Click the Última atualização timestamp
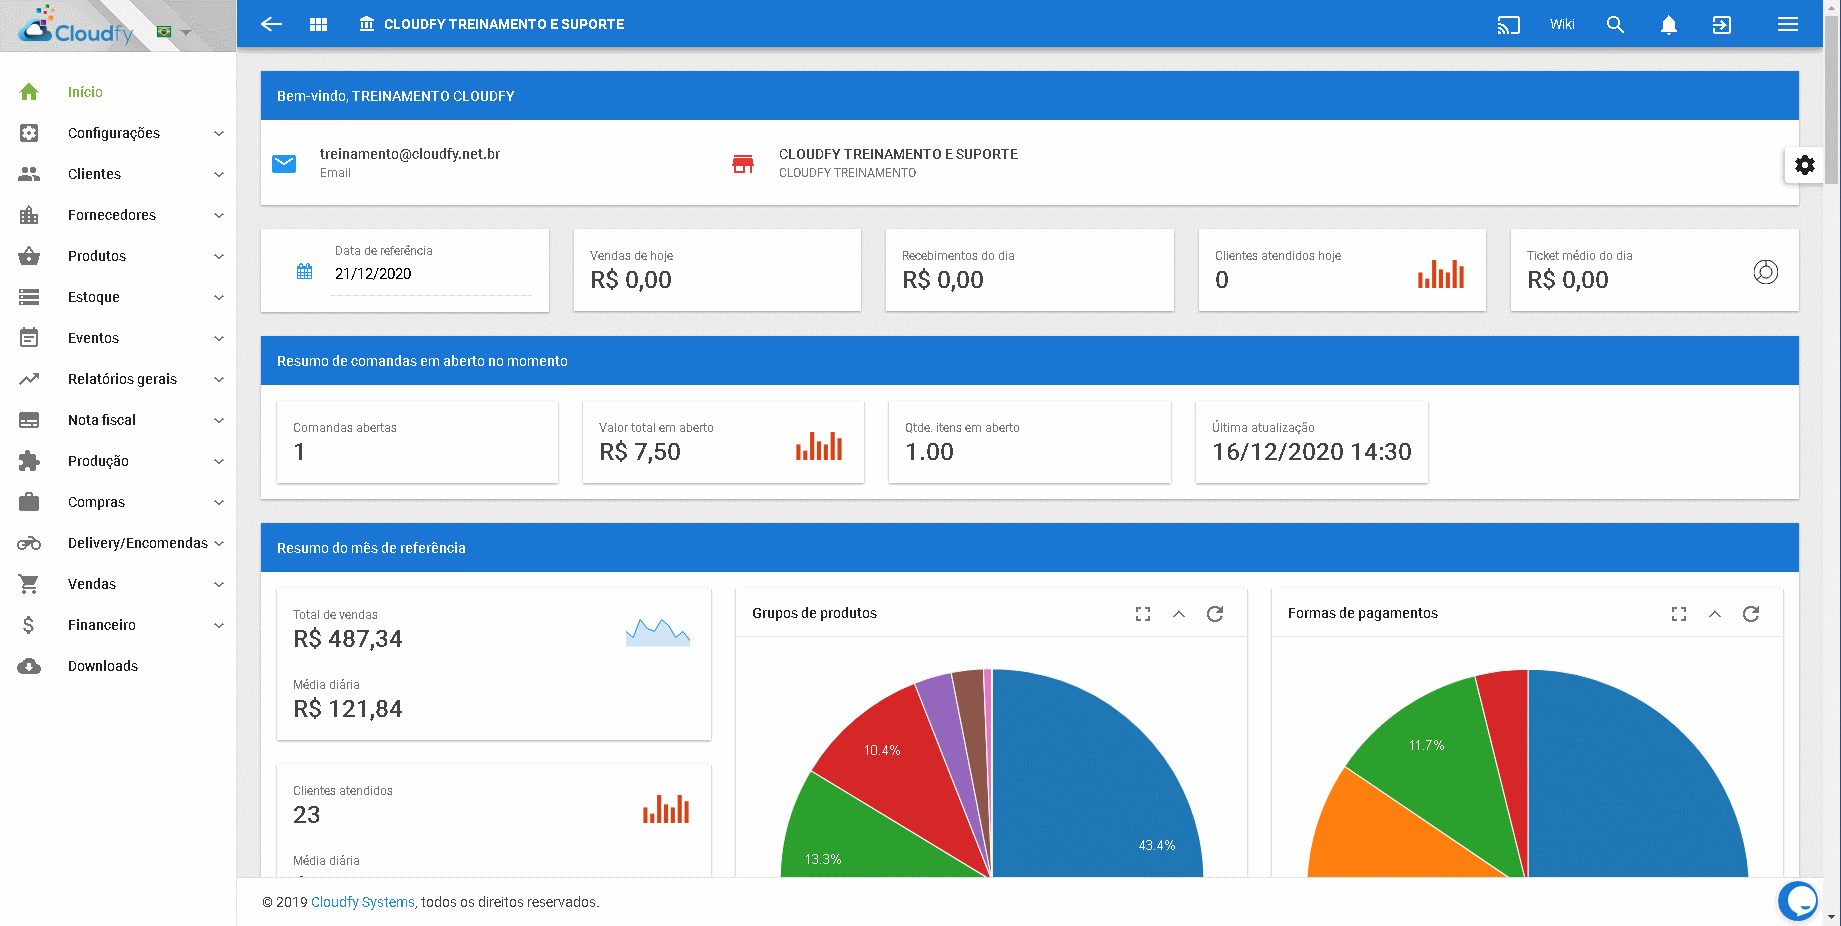 1312,452
